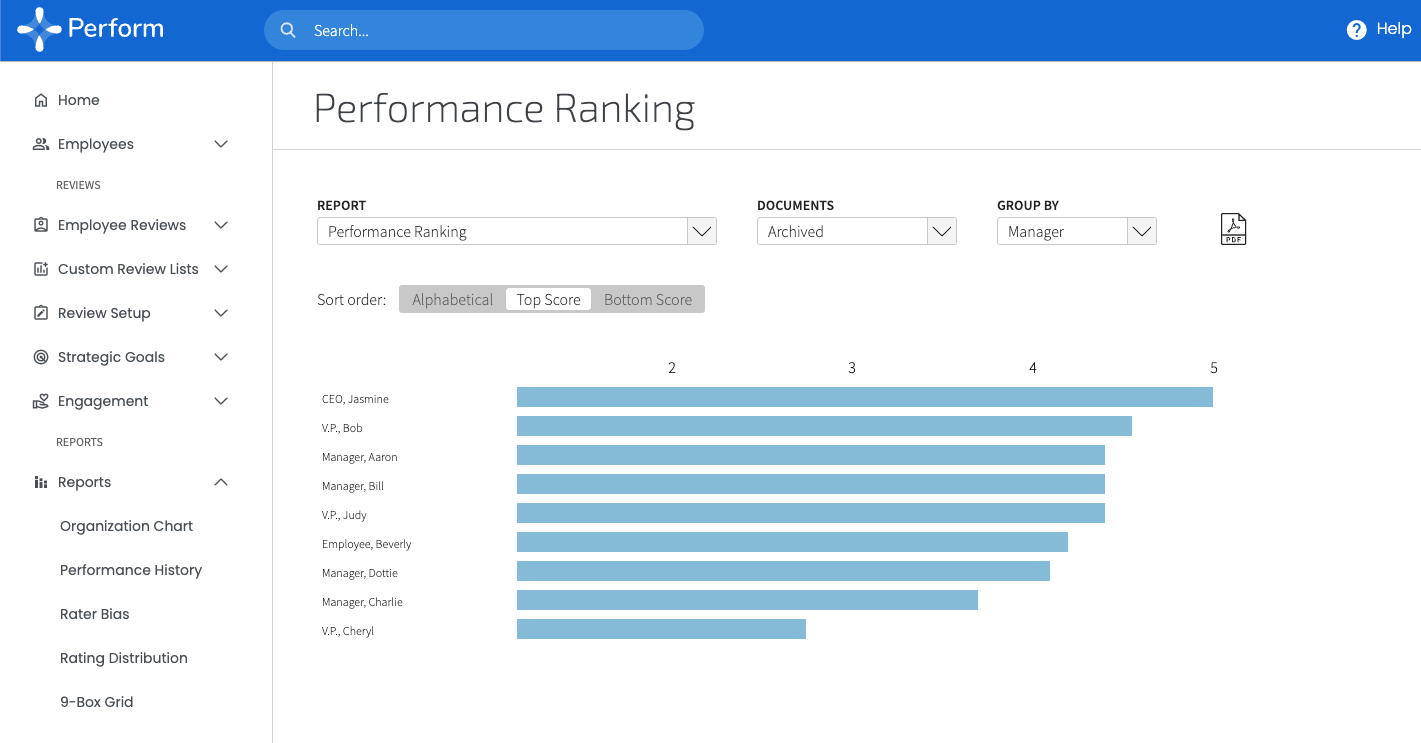Select Top Score sort order
This screenshot has width=1421, height=743.
coord(549,299)
